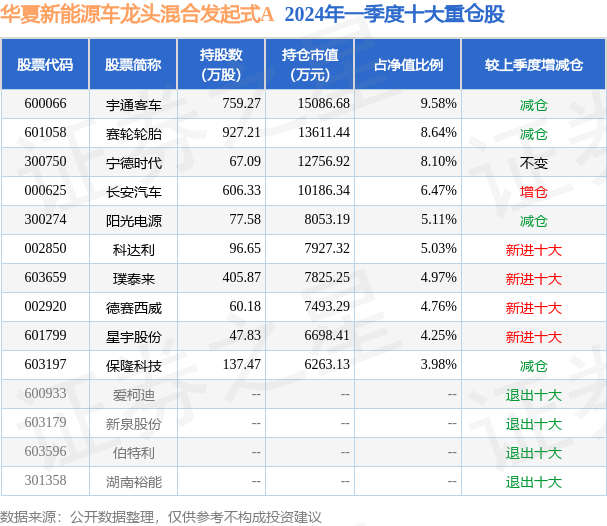Click holding value 6698.41
The image size is (607, 526).
click(x=327, y=336)
